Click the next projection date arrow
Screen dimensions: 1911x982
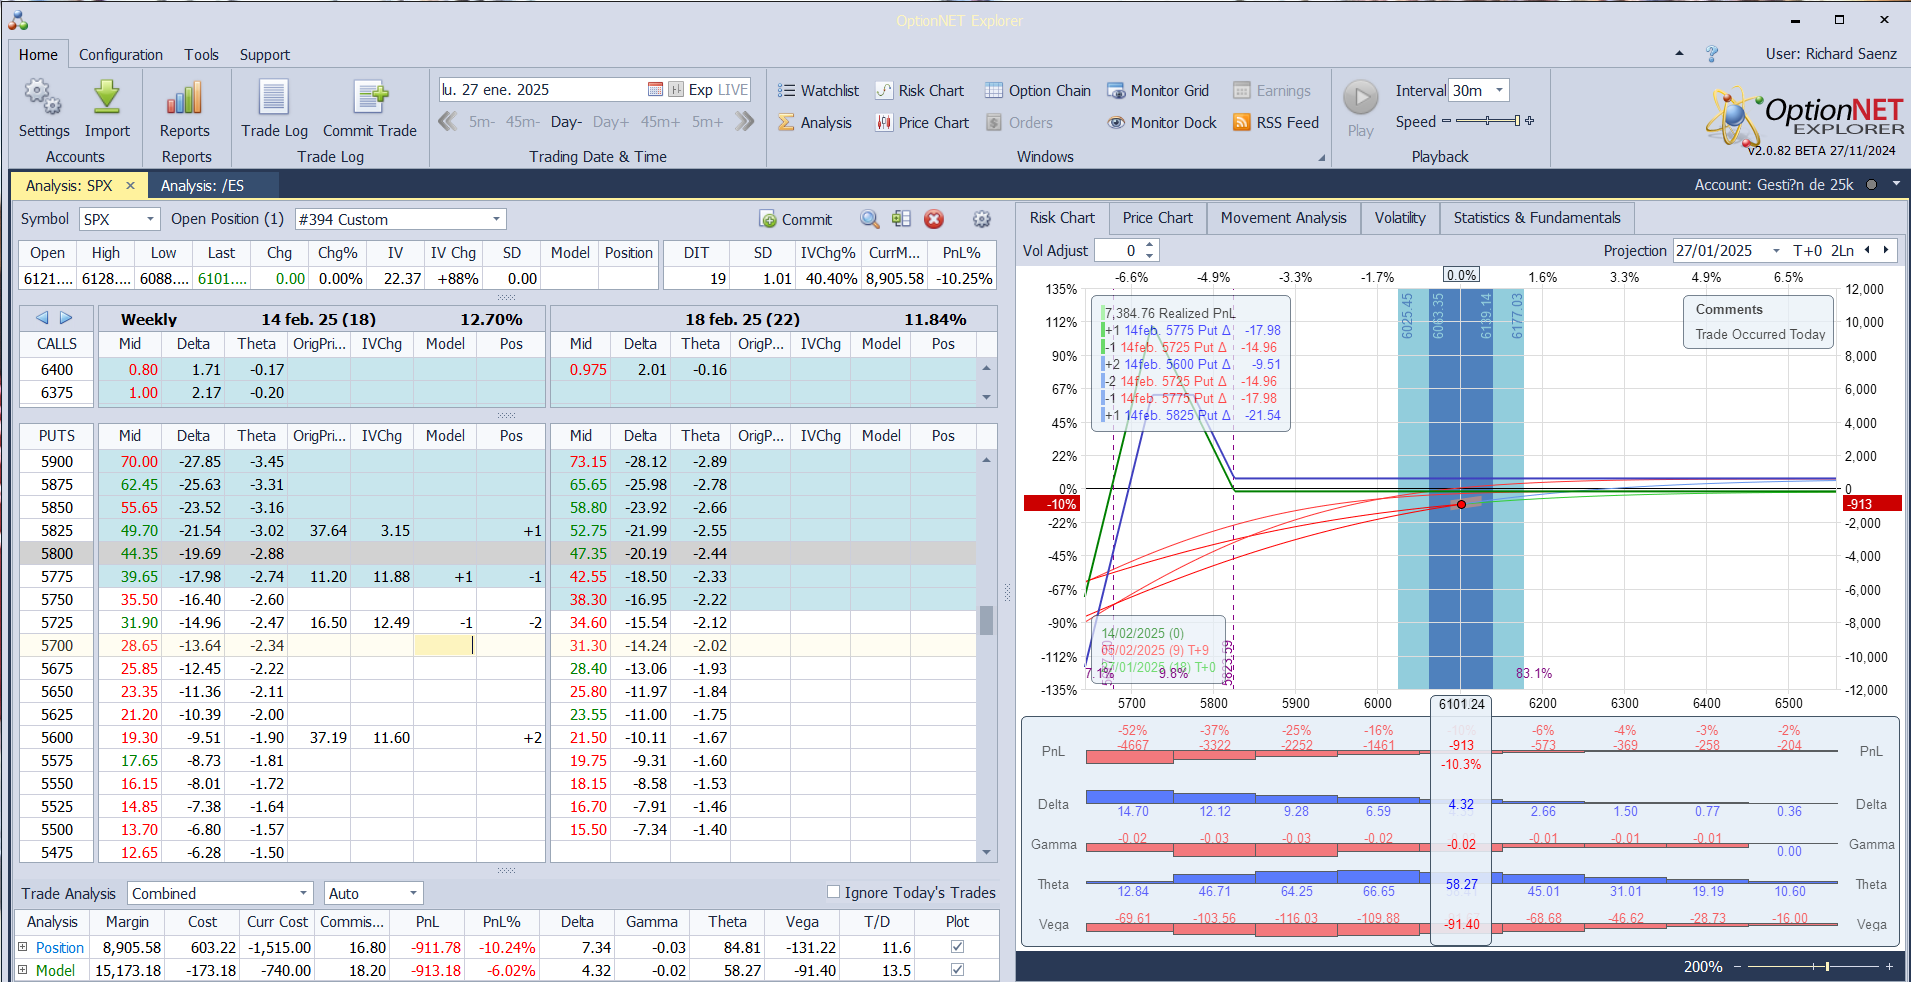(1886, 250)
